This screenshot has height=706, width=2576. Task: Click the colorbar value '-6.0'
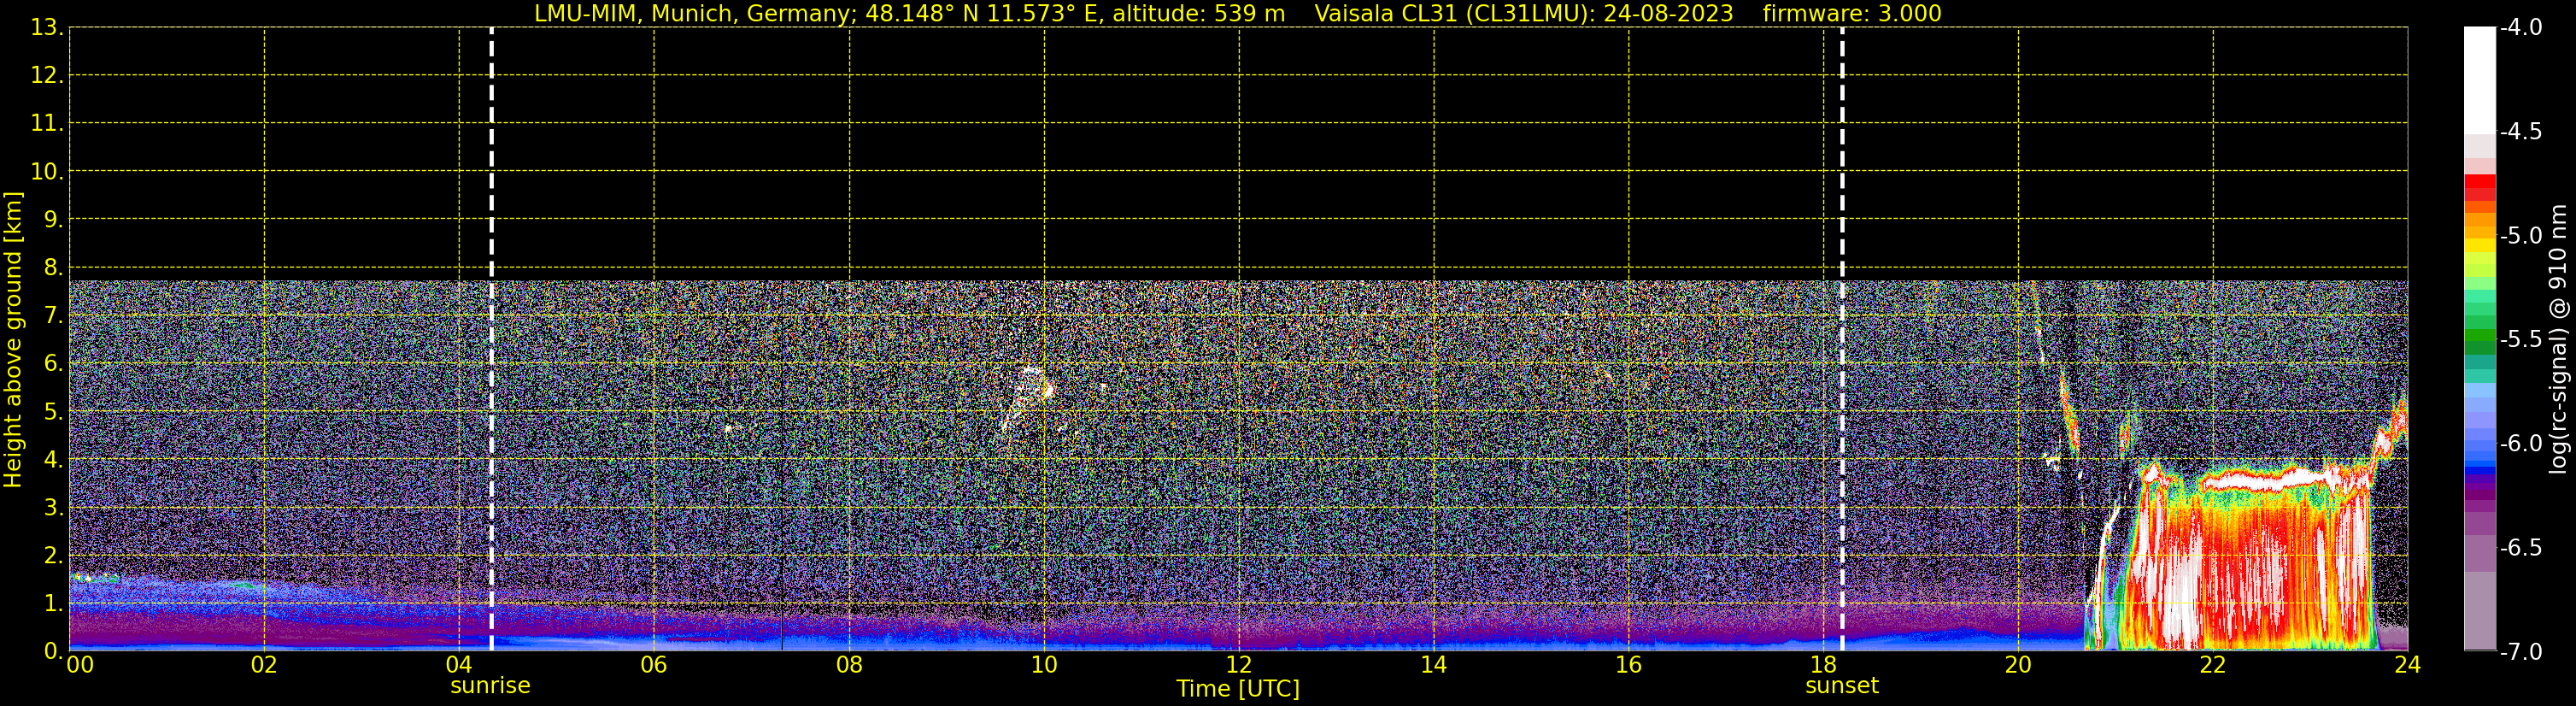(x=2520, y=443)
